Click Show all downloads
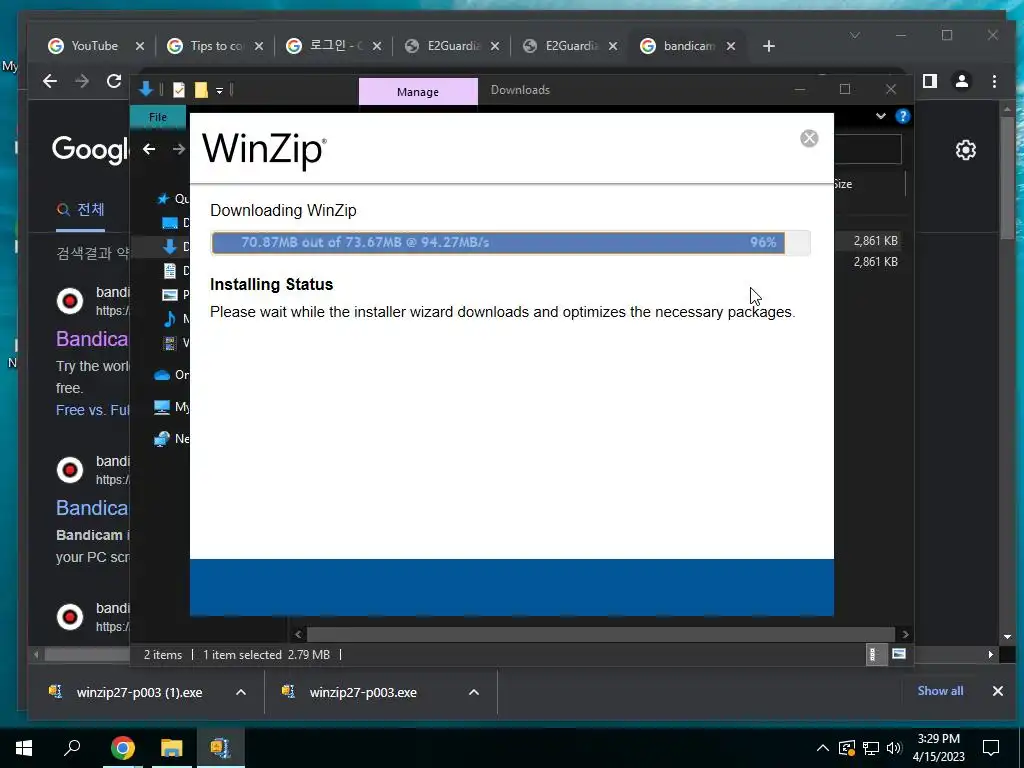 [940, 691]
